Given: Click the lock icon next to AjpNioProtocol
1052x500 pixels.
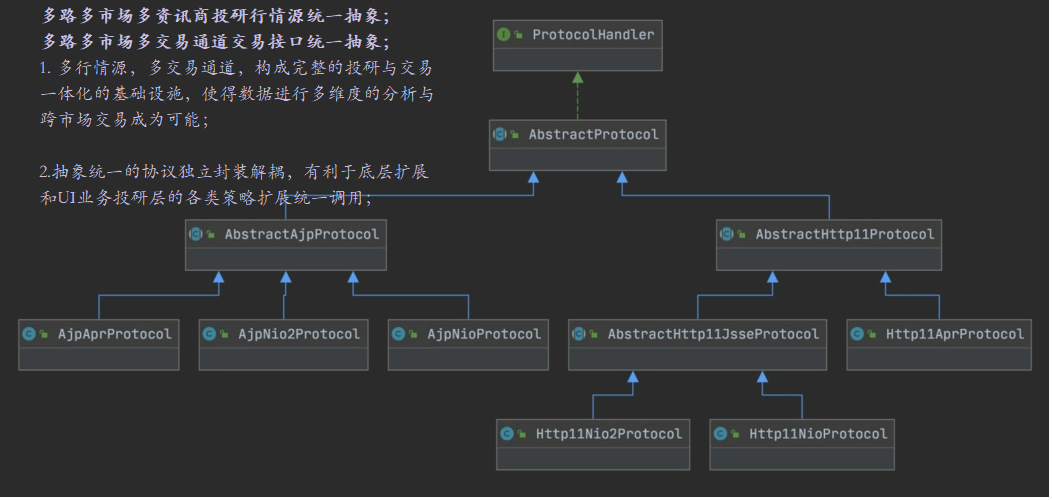Looking at the screenshot, I should [x=413, y=334].
